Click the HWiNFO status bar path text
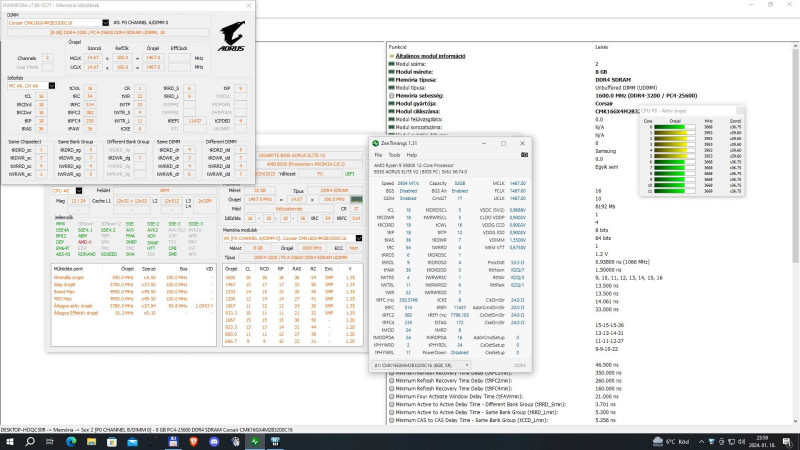This screenshot has height=450, width=800. (147, 430)
